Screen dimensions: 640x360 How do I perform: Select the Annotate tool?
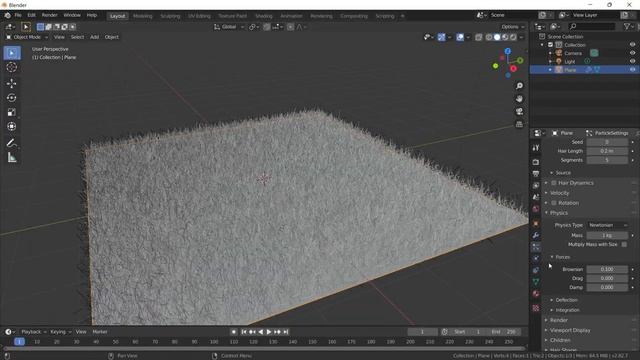(x=12, y=143)
